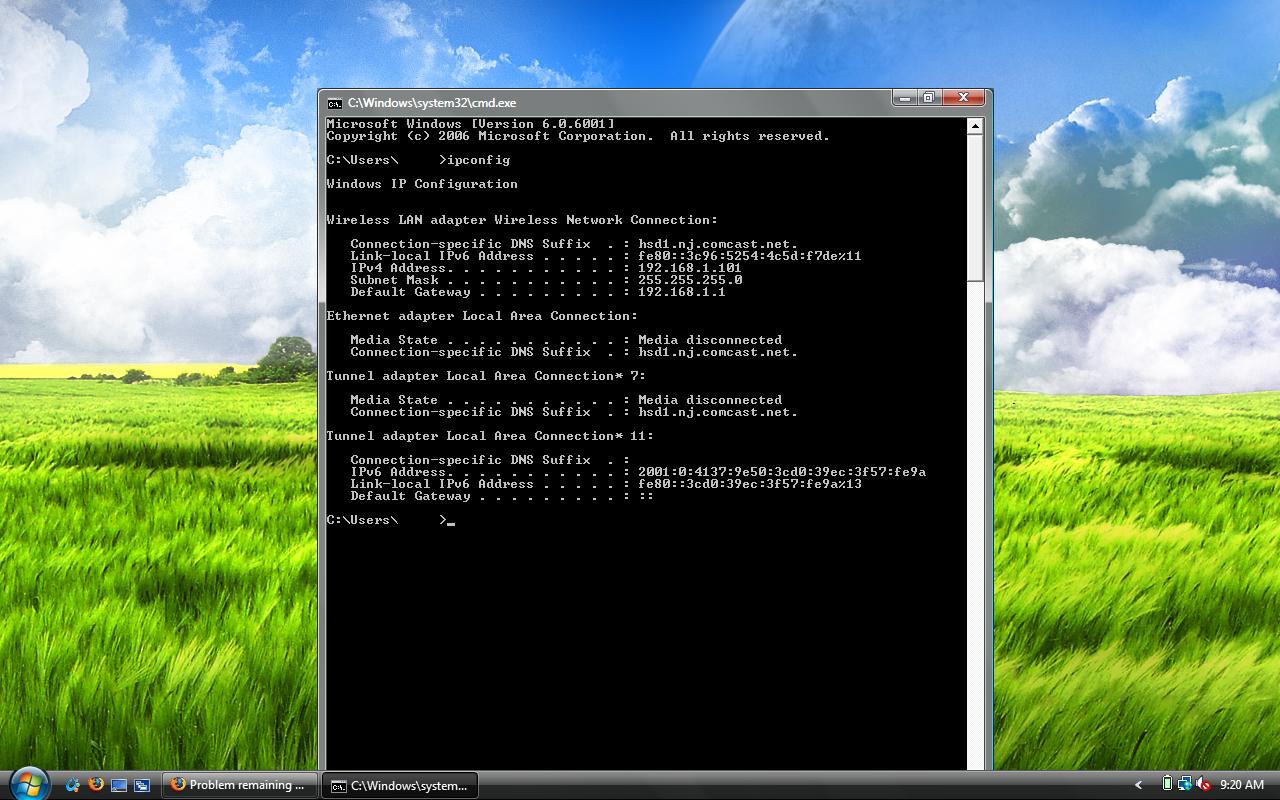Click the "Wireless LAN adapter Wireless Network Connection:" heading
This screenshot has width=1280, height=800.
coord(522,220)
